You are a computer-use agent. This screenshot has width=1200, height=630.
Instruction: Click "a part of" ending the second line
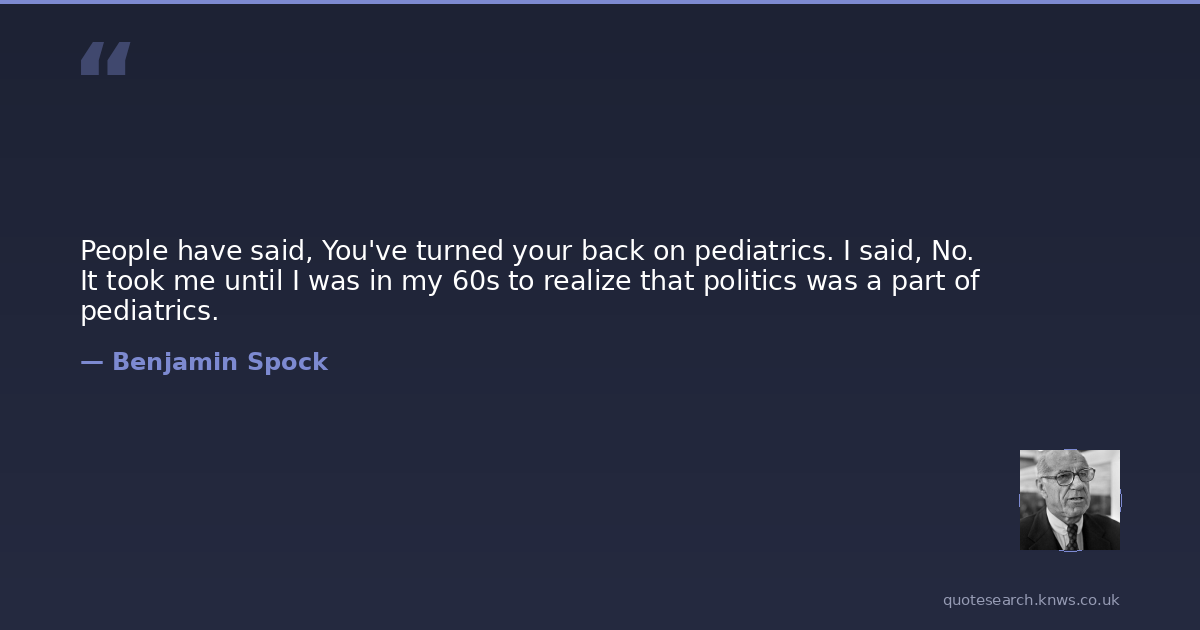[x=922, y=281]
